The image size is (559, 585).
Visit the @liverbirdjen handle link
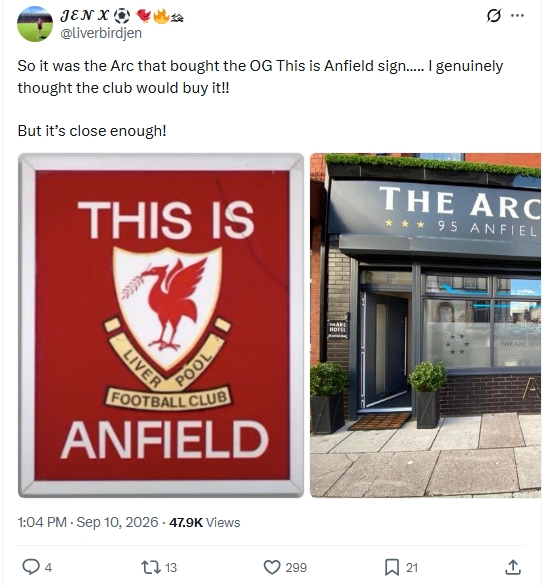click(101, 33)
